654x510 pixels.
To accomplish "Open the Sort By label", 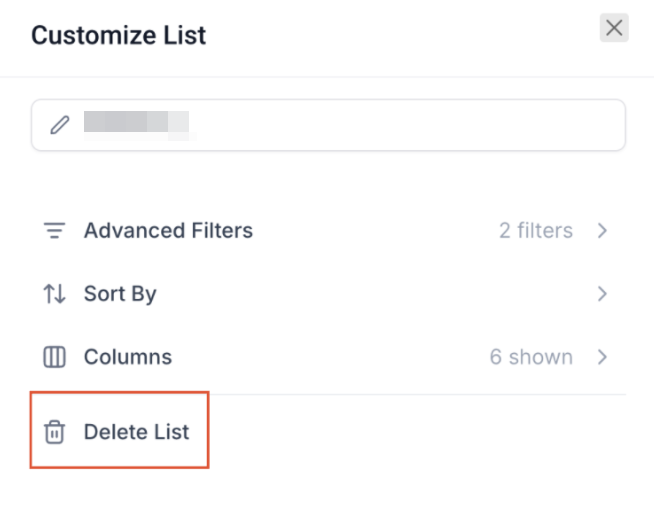I will click(120, 294).
